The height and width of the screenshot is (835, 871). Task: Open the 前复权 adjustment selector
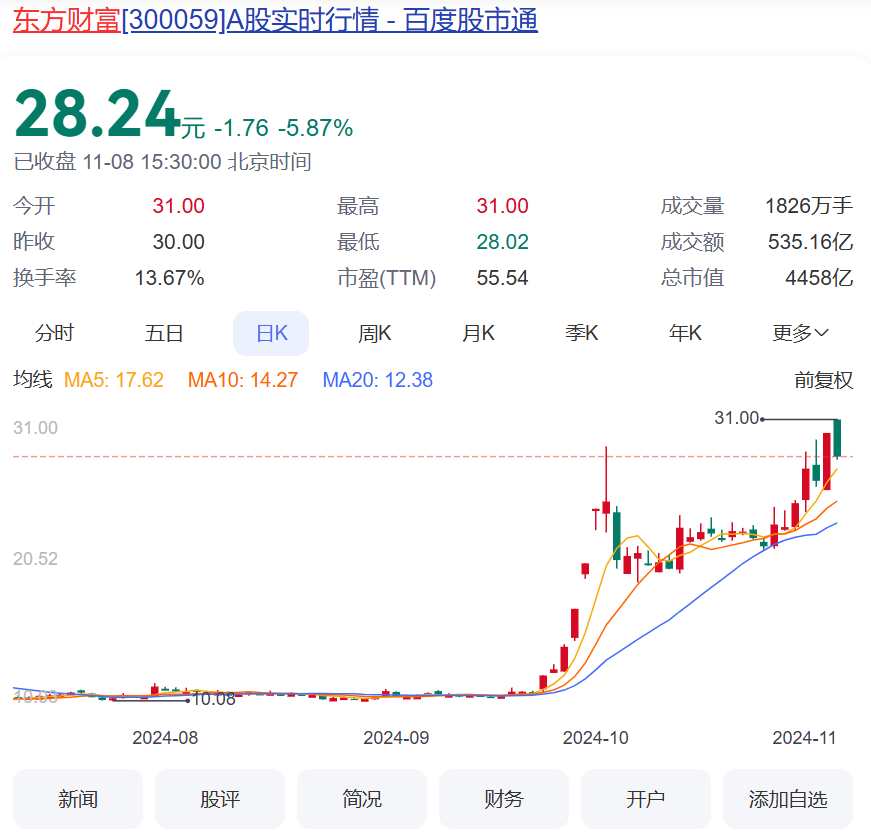click(823, 381)
